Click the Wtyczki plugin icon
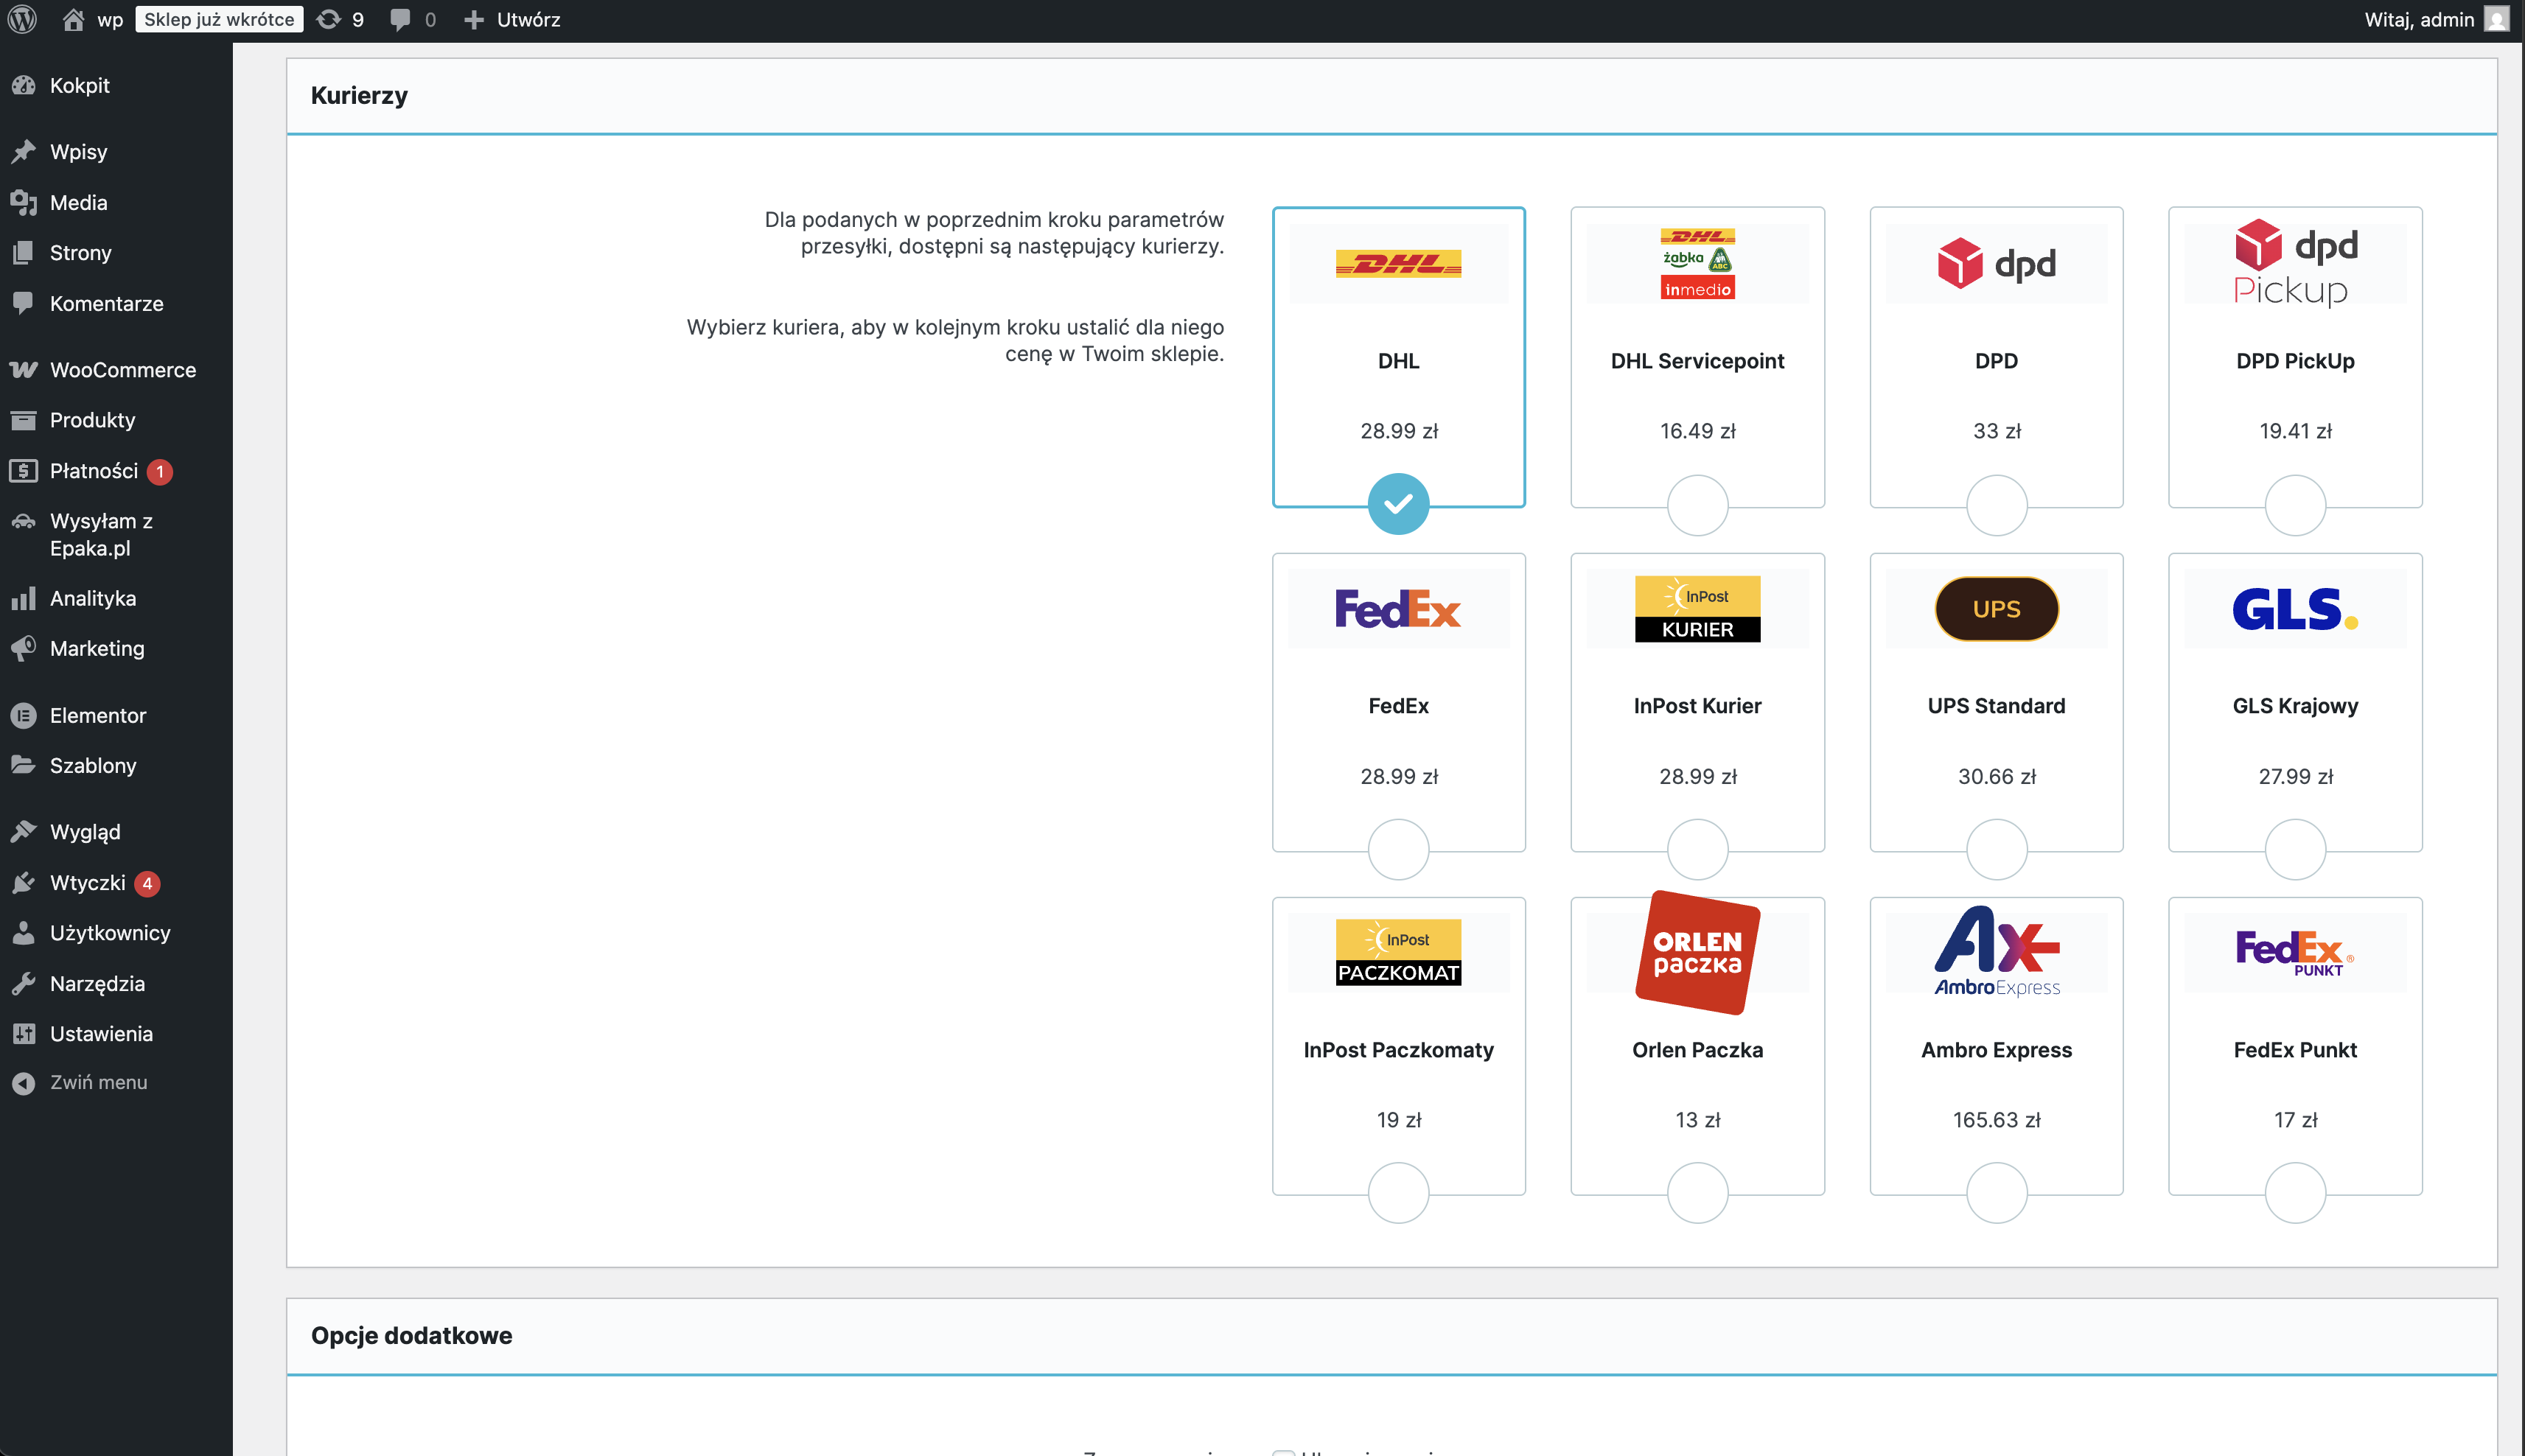Screen dimensions: 2525x1456 point(23,882)
